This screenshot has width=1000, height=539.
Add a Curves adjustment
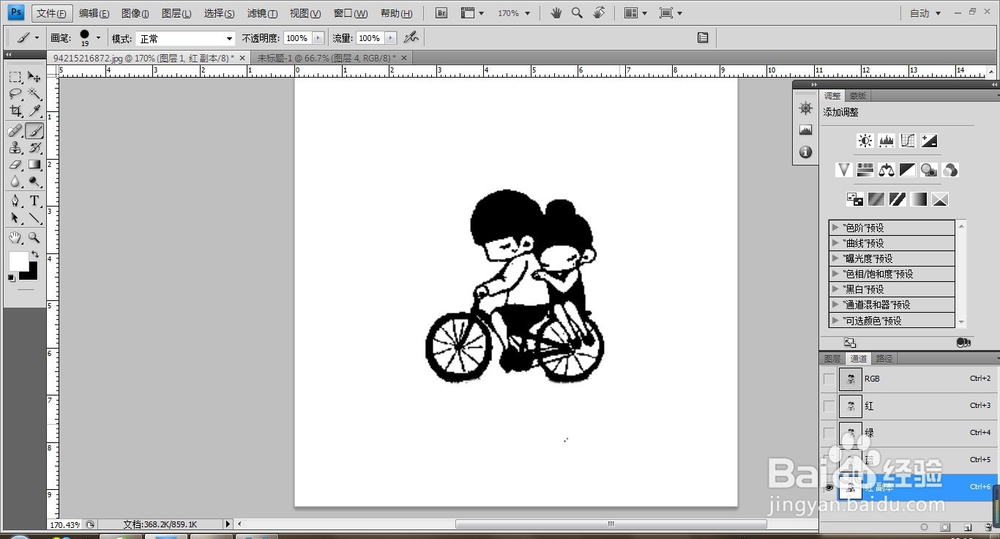(x=908, y=140)
